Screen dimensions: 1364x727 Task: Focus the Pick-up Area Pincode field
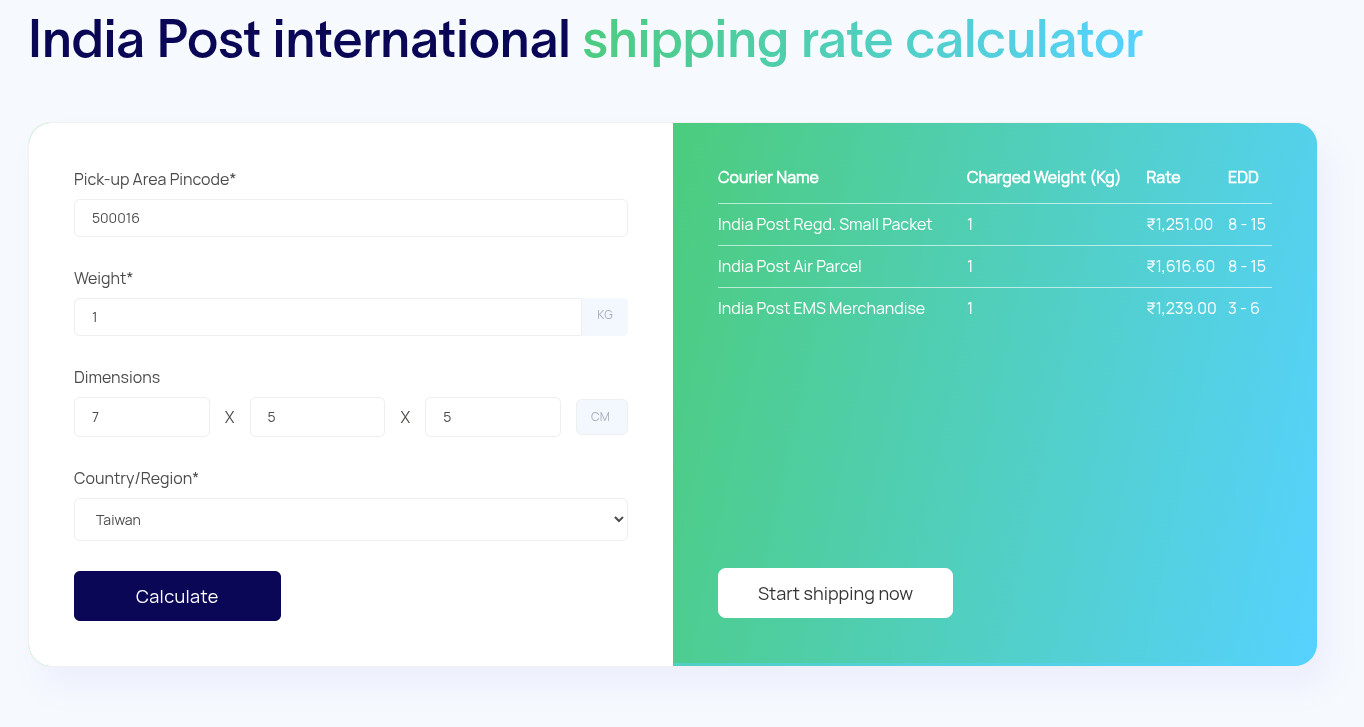coord(350,218)
